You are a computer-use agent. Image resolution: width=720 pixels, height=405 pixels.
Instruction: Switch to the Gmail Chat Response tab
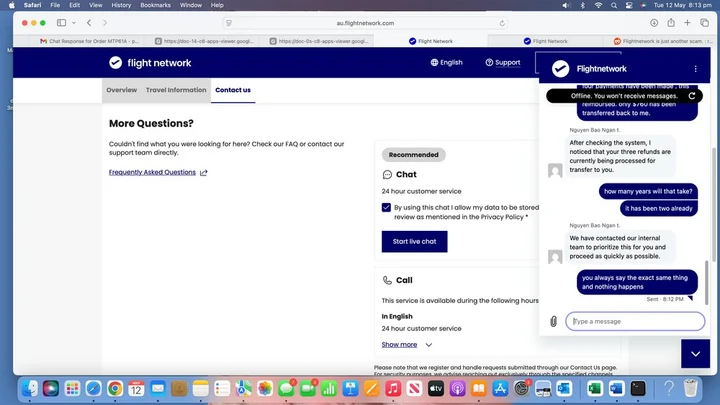click(x=90, y=41)
